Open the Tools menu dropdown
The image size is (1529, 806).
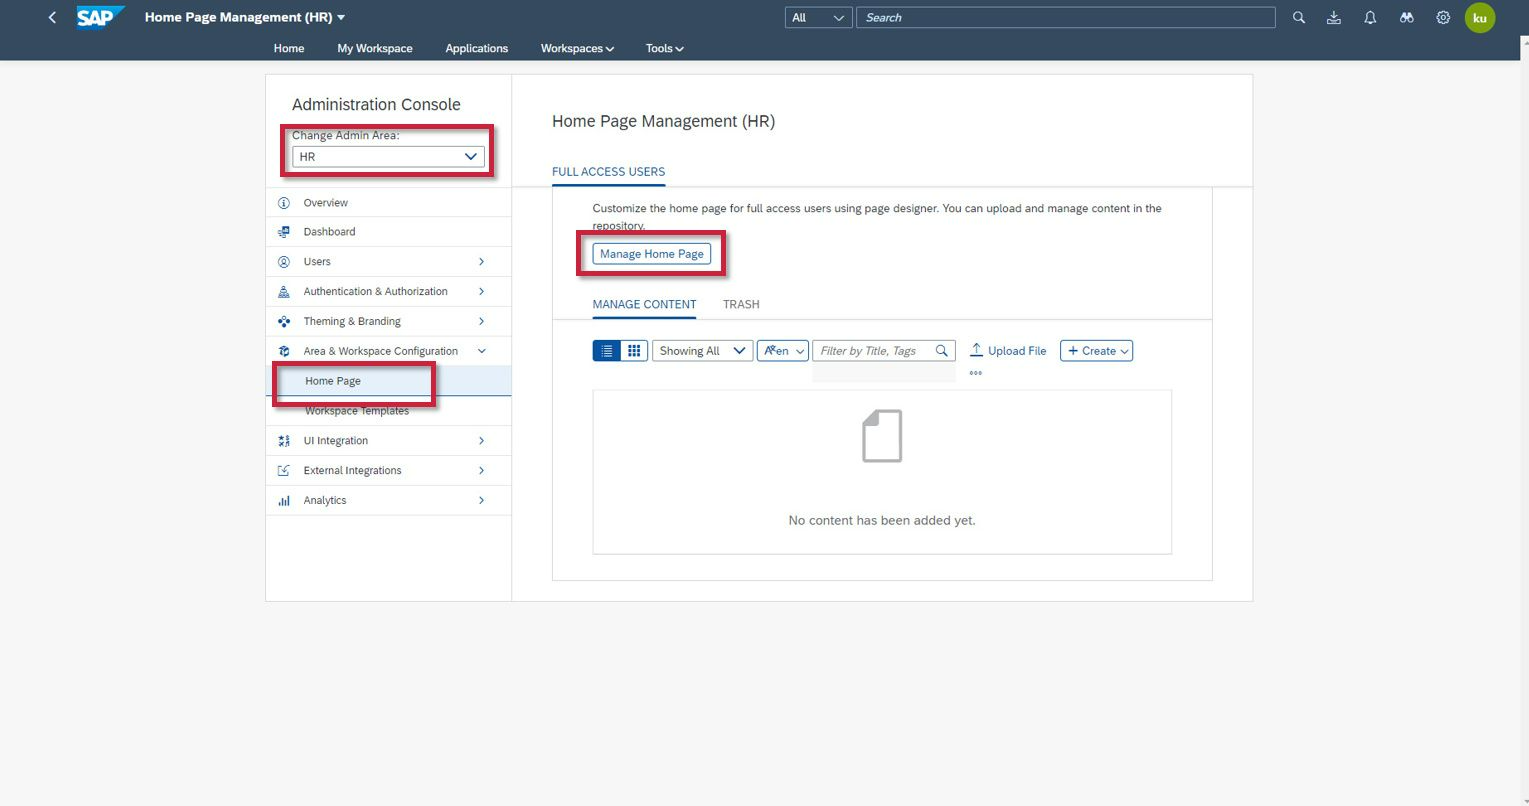coord(665,48)
